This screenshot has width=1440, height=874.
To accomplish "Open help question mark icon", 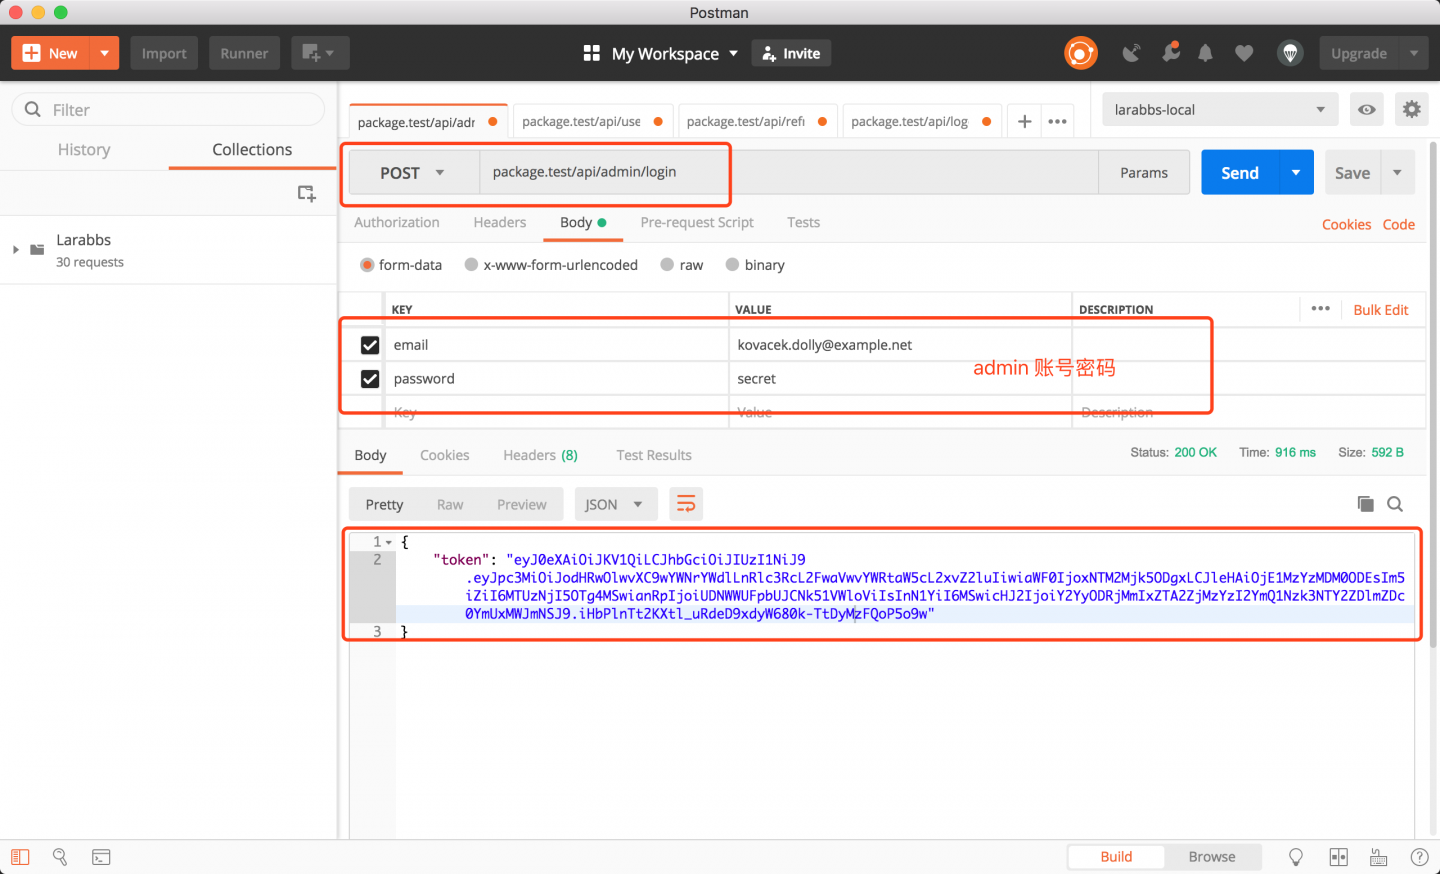I will coord(1419,857).
